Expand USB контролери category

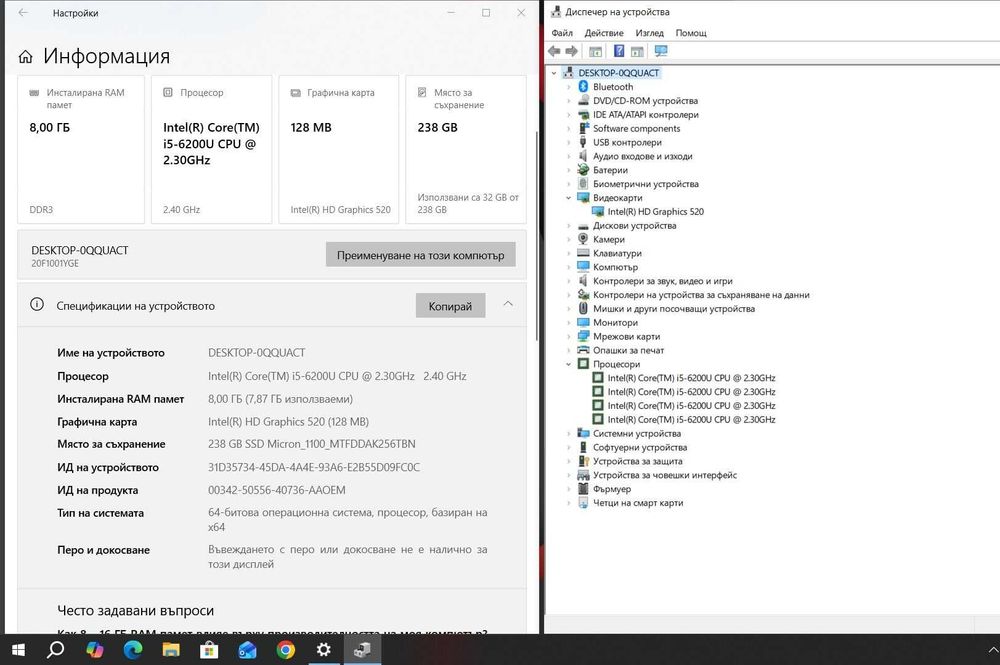click(568, 143)
